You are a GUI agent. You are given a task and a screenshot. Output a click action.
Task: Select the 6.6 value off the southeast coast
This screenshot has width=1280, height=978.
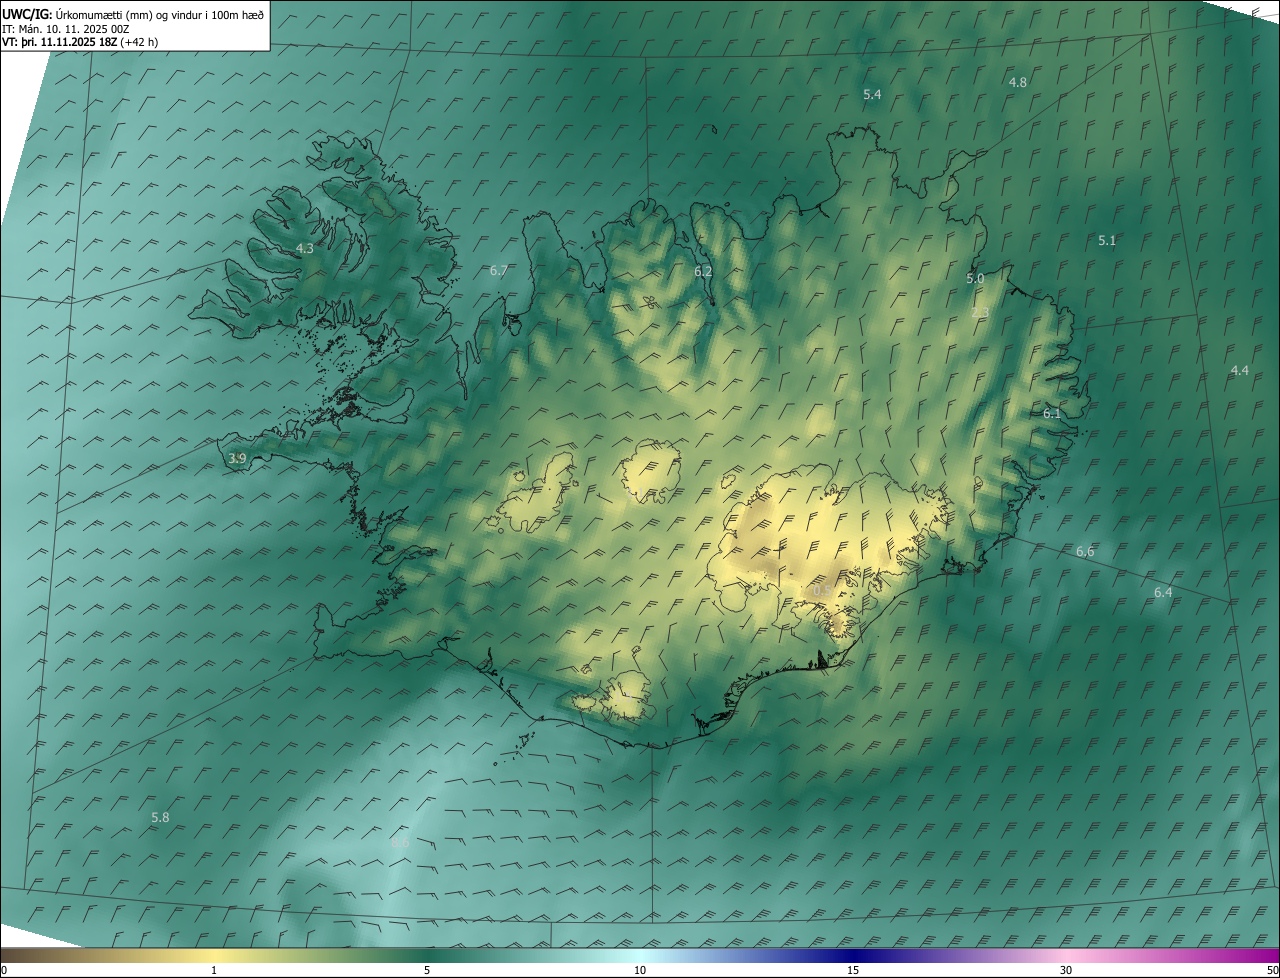[x=1085, y=551]
